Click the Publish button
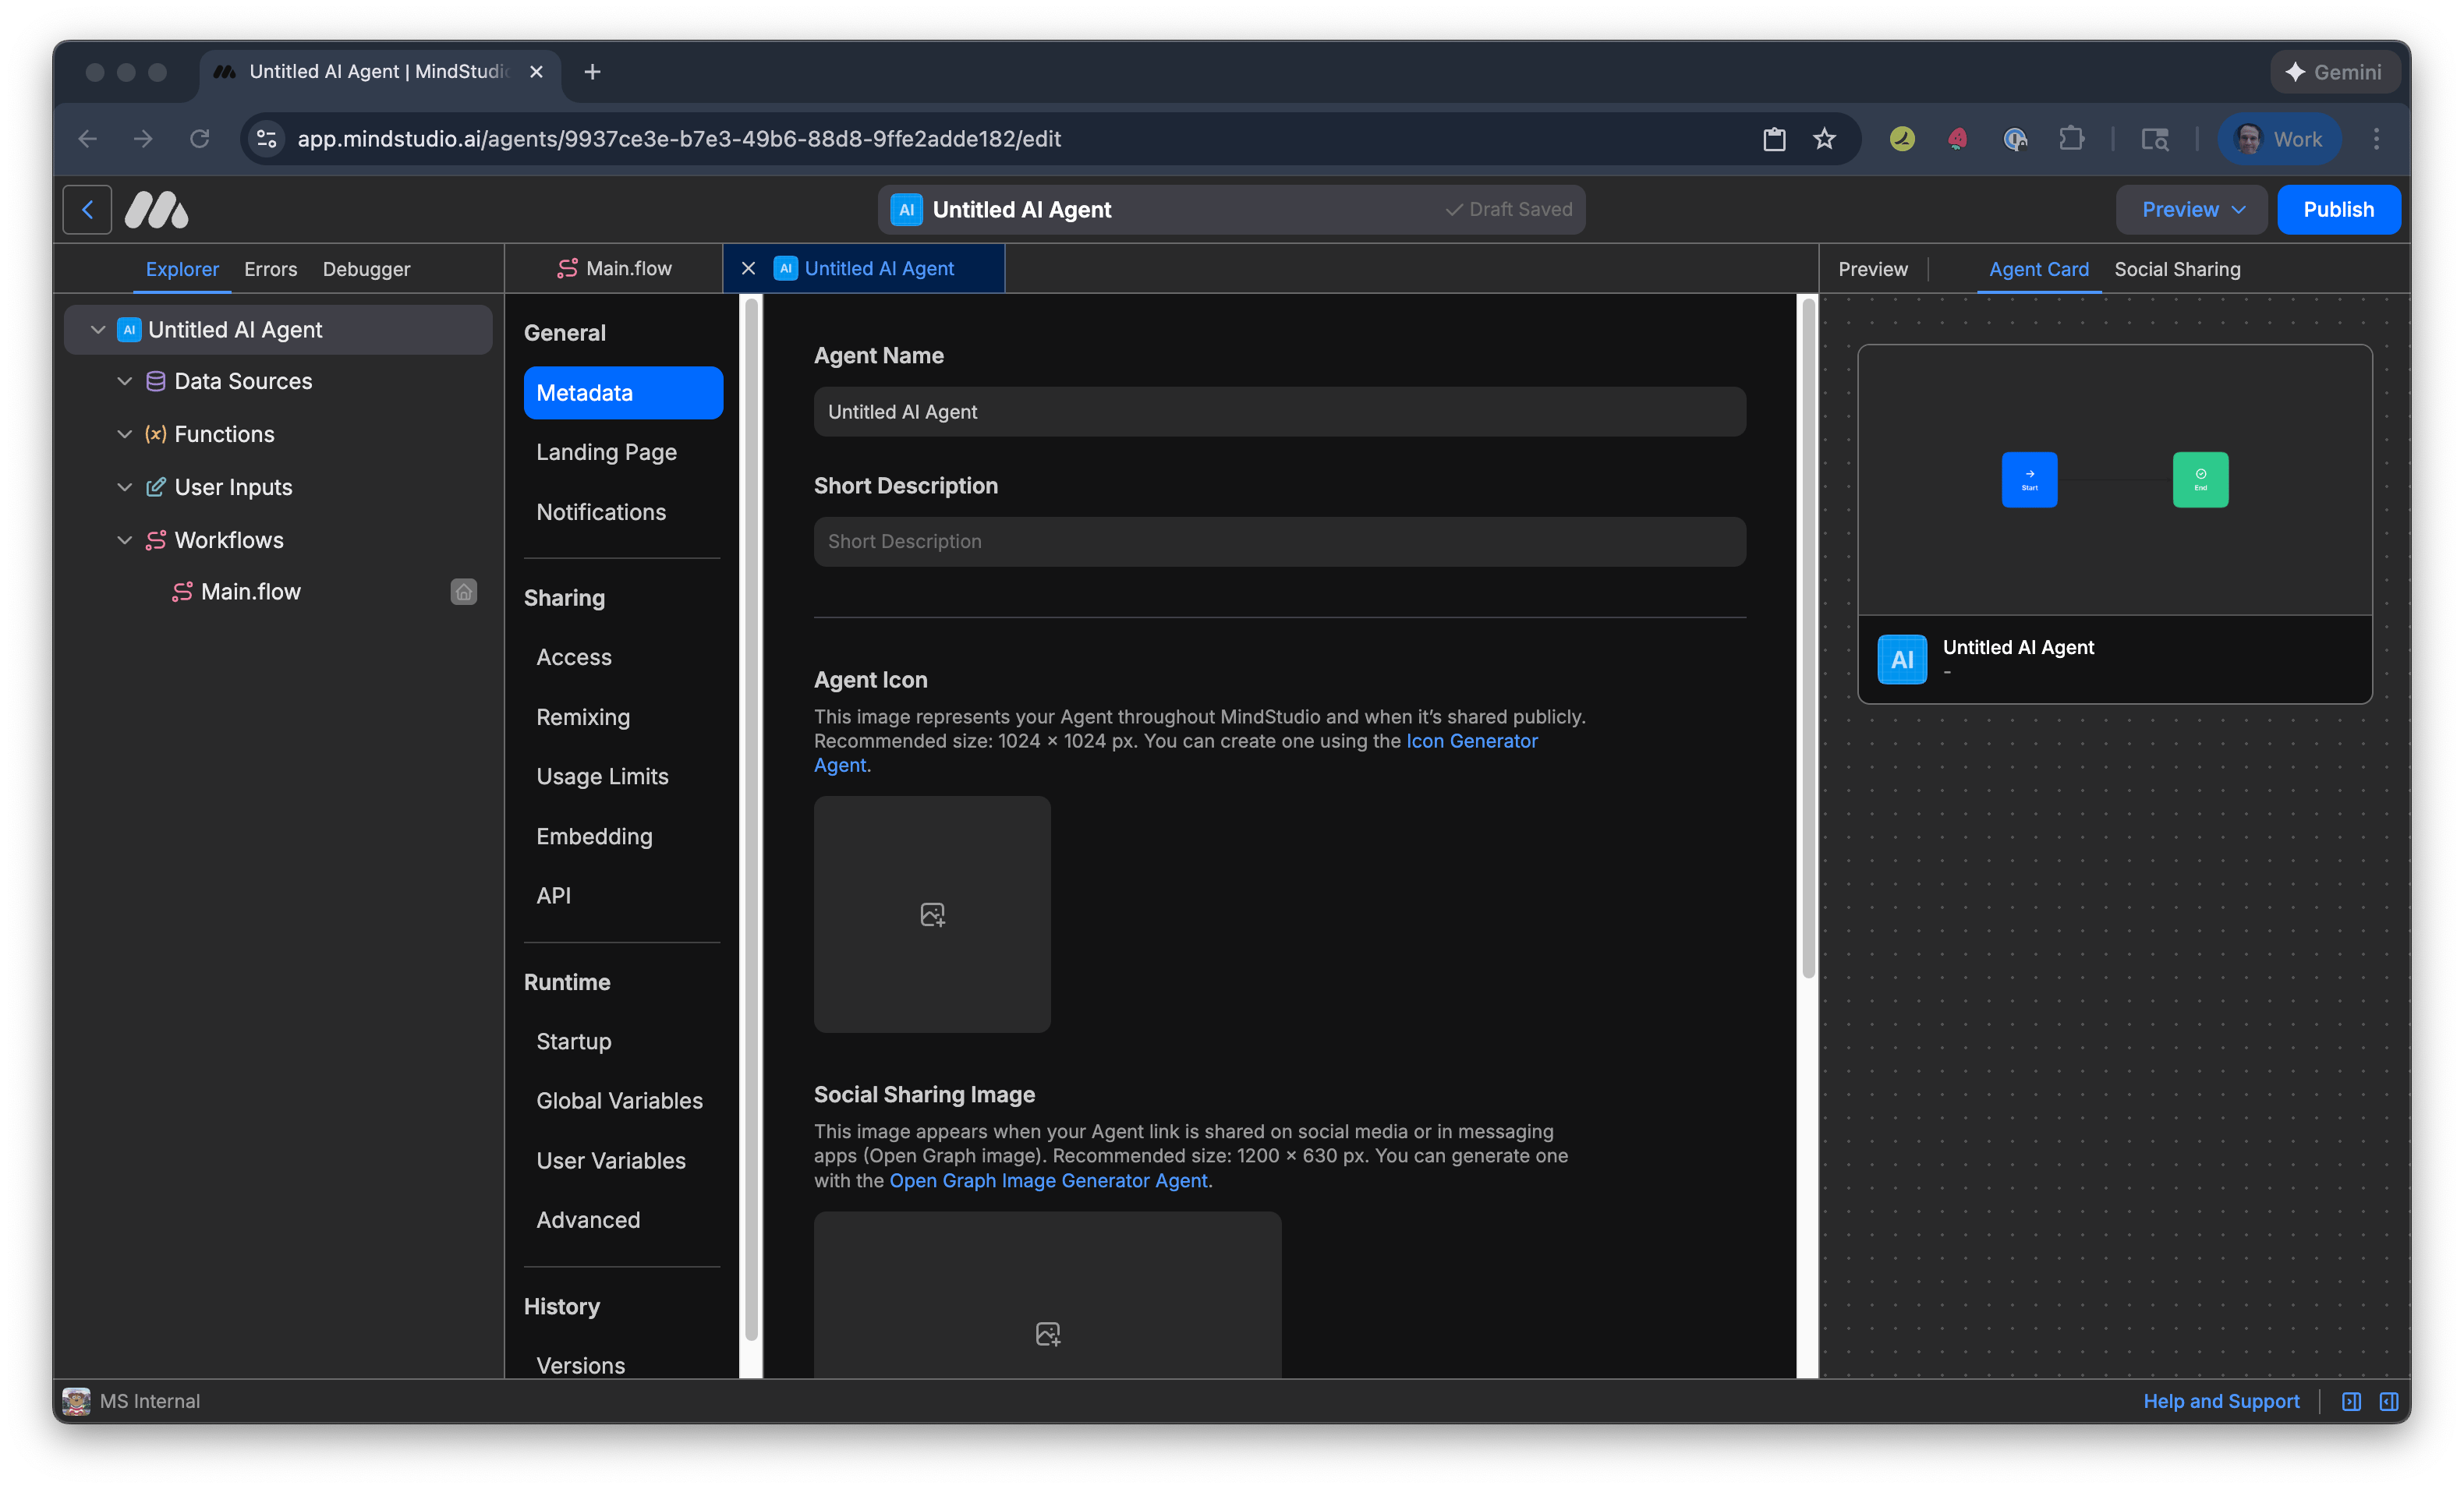2464x1489 pixels. [2339, 209]
